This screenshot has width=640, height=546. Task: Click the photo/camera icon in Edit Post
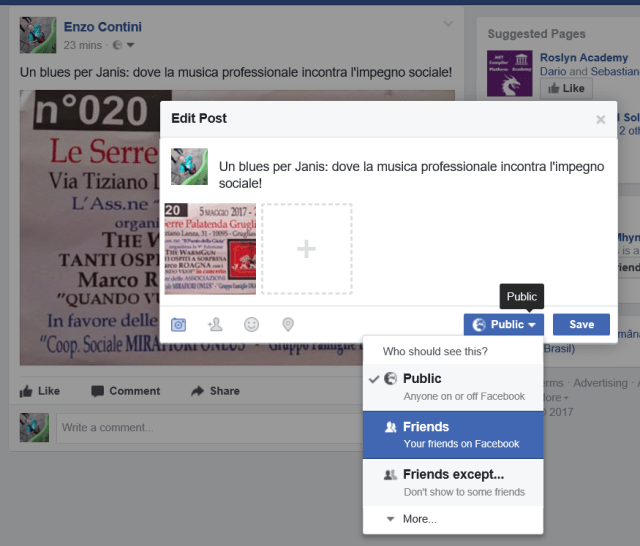178,325
